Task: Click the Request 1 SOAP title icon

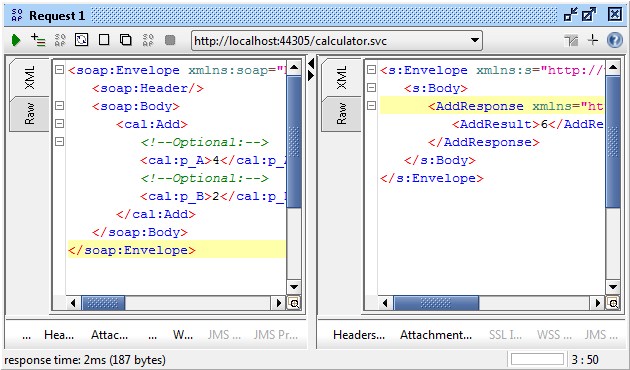Action: (x=17, y=16)
